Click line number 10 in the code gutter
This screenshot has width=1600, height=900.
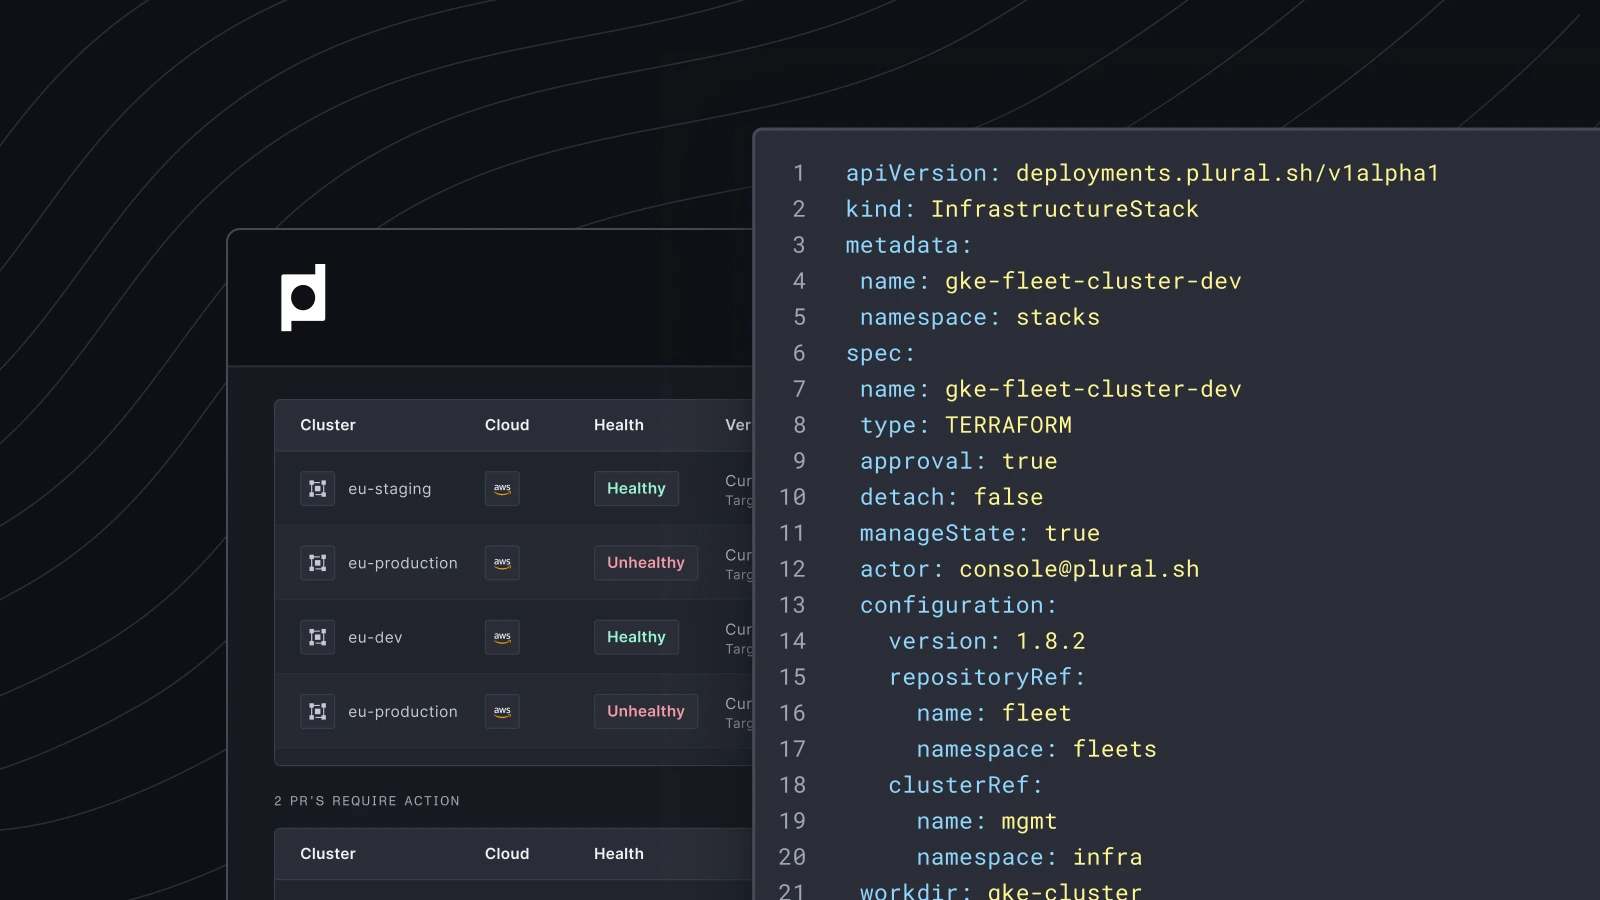click(792, 497)
